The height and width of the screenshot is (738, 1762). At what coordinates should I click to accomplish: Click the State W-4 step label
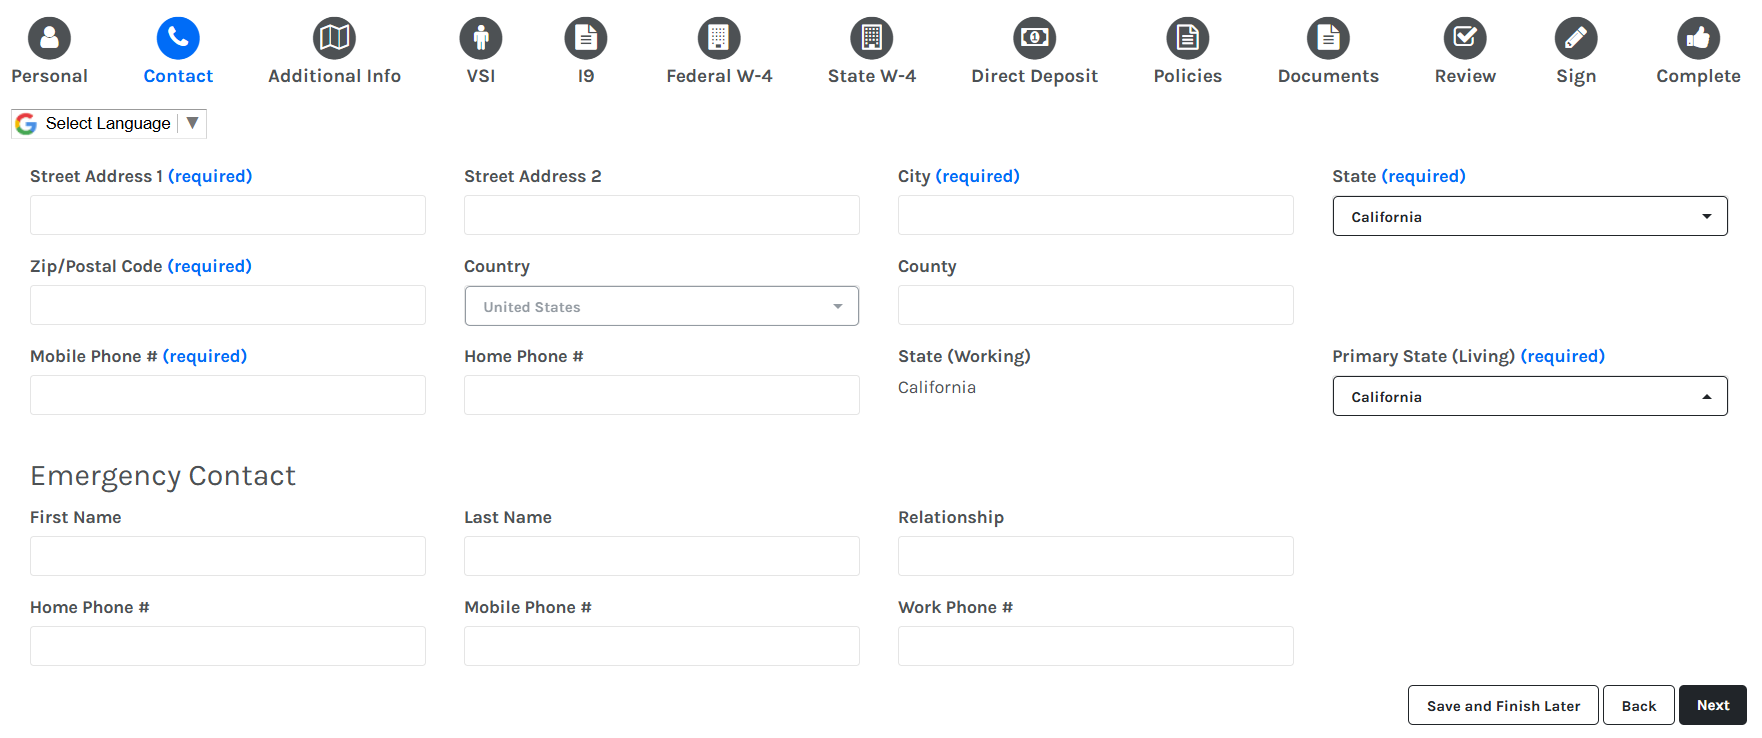tap(872, 76)
